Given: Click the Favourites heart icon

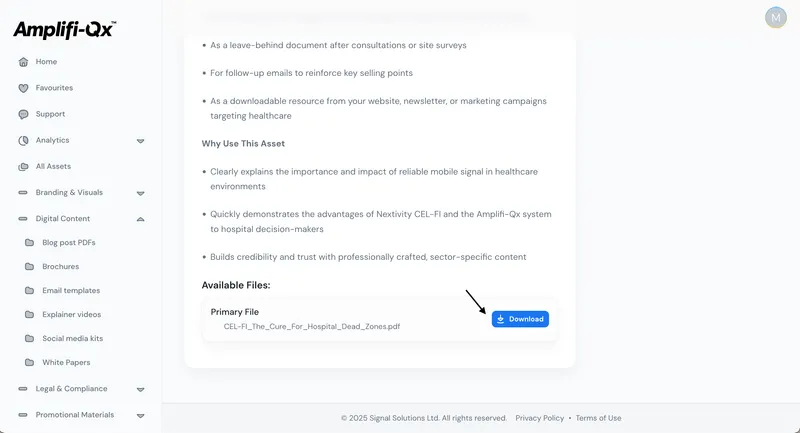Looking at the screenshot, I should (23, 88).
